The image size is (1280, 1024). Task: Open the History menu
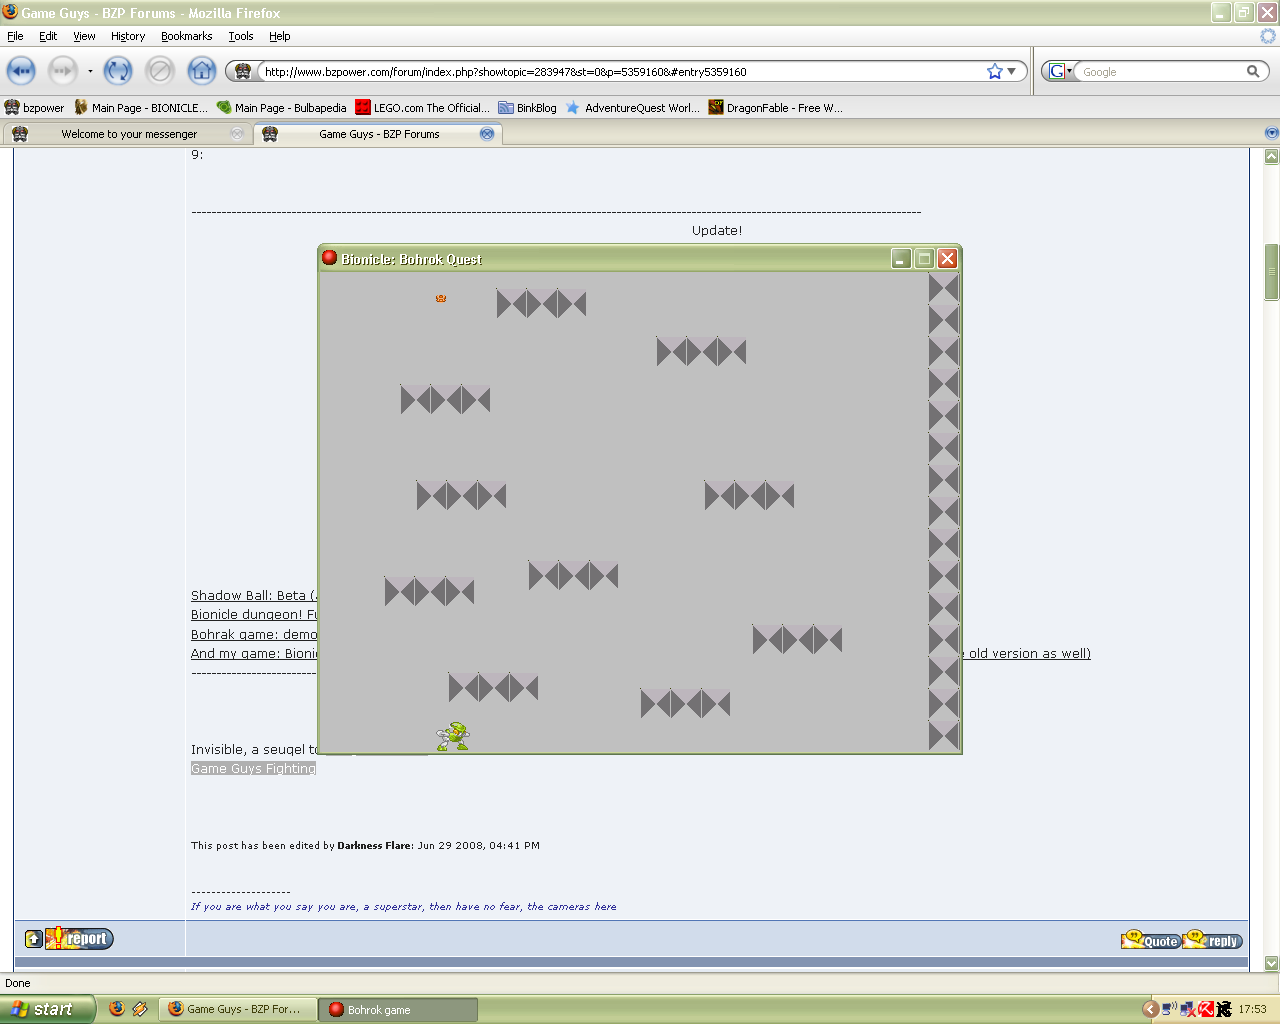[128, 36]
